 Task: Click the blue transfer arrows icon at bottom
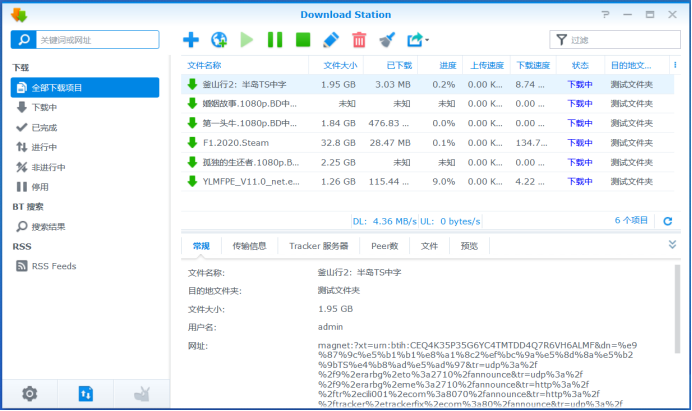click(86, 393)
